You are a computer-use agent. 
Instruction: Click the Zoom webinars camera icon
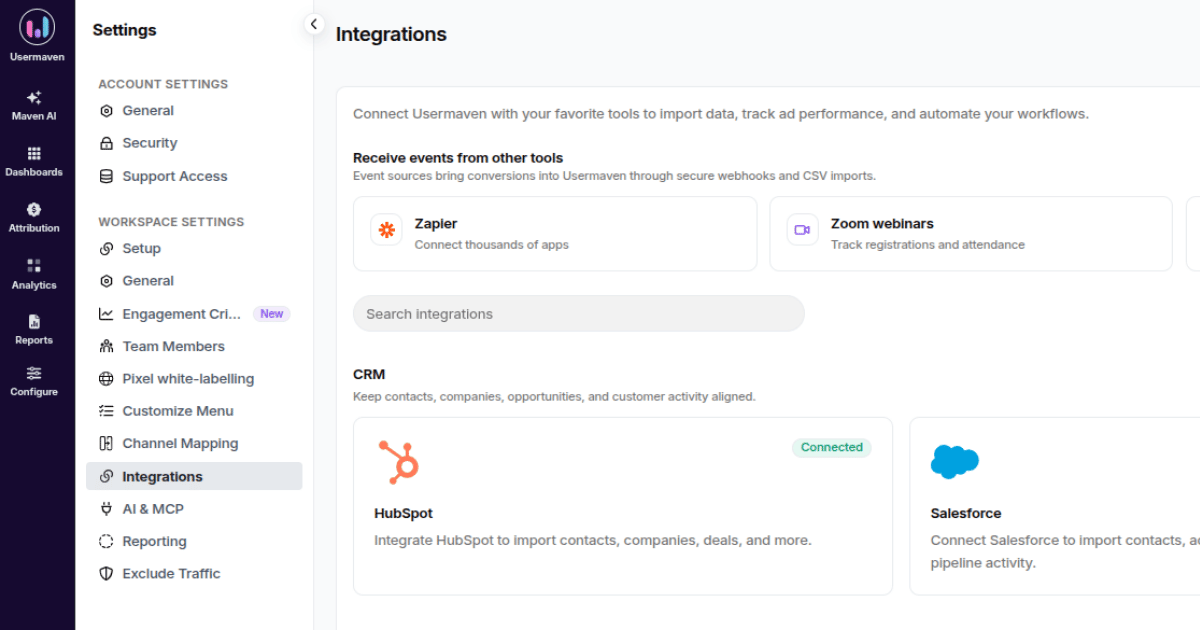802,230
